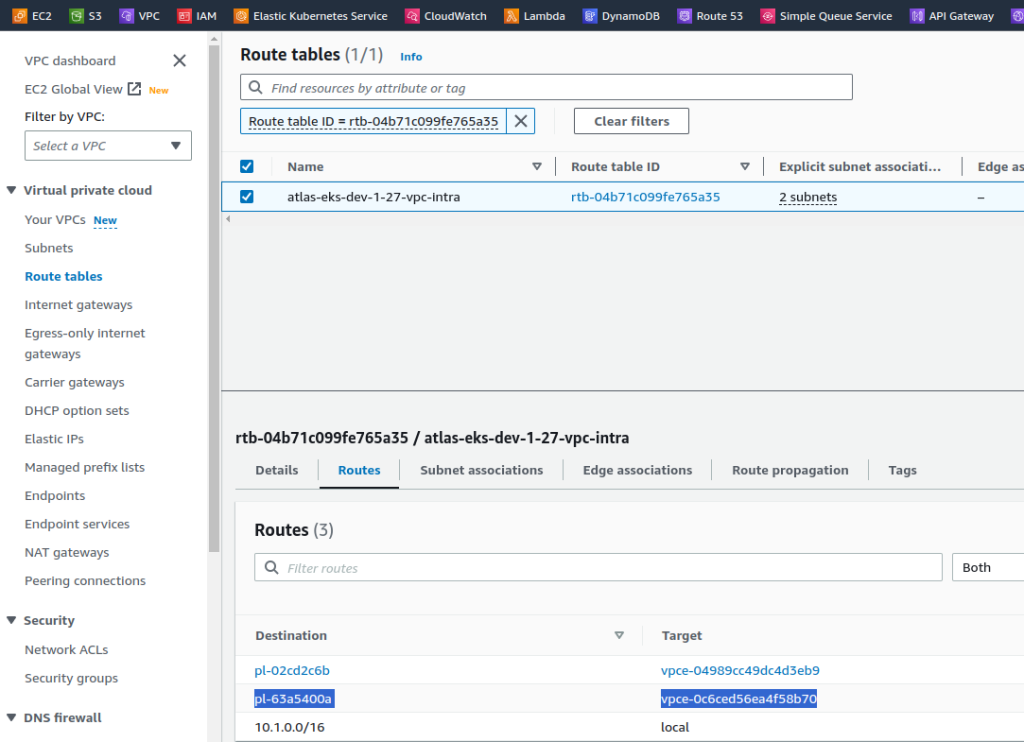
Task: Click the Filter routes search field
Action: 598,567
